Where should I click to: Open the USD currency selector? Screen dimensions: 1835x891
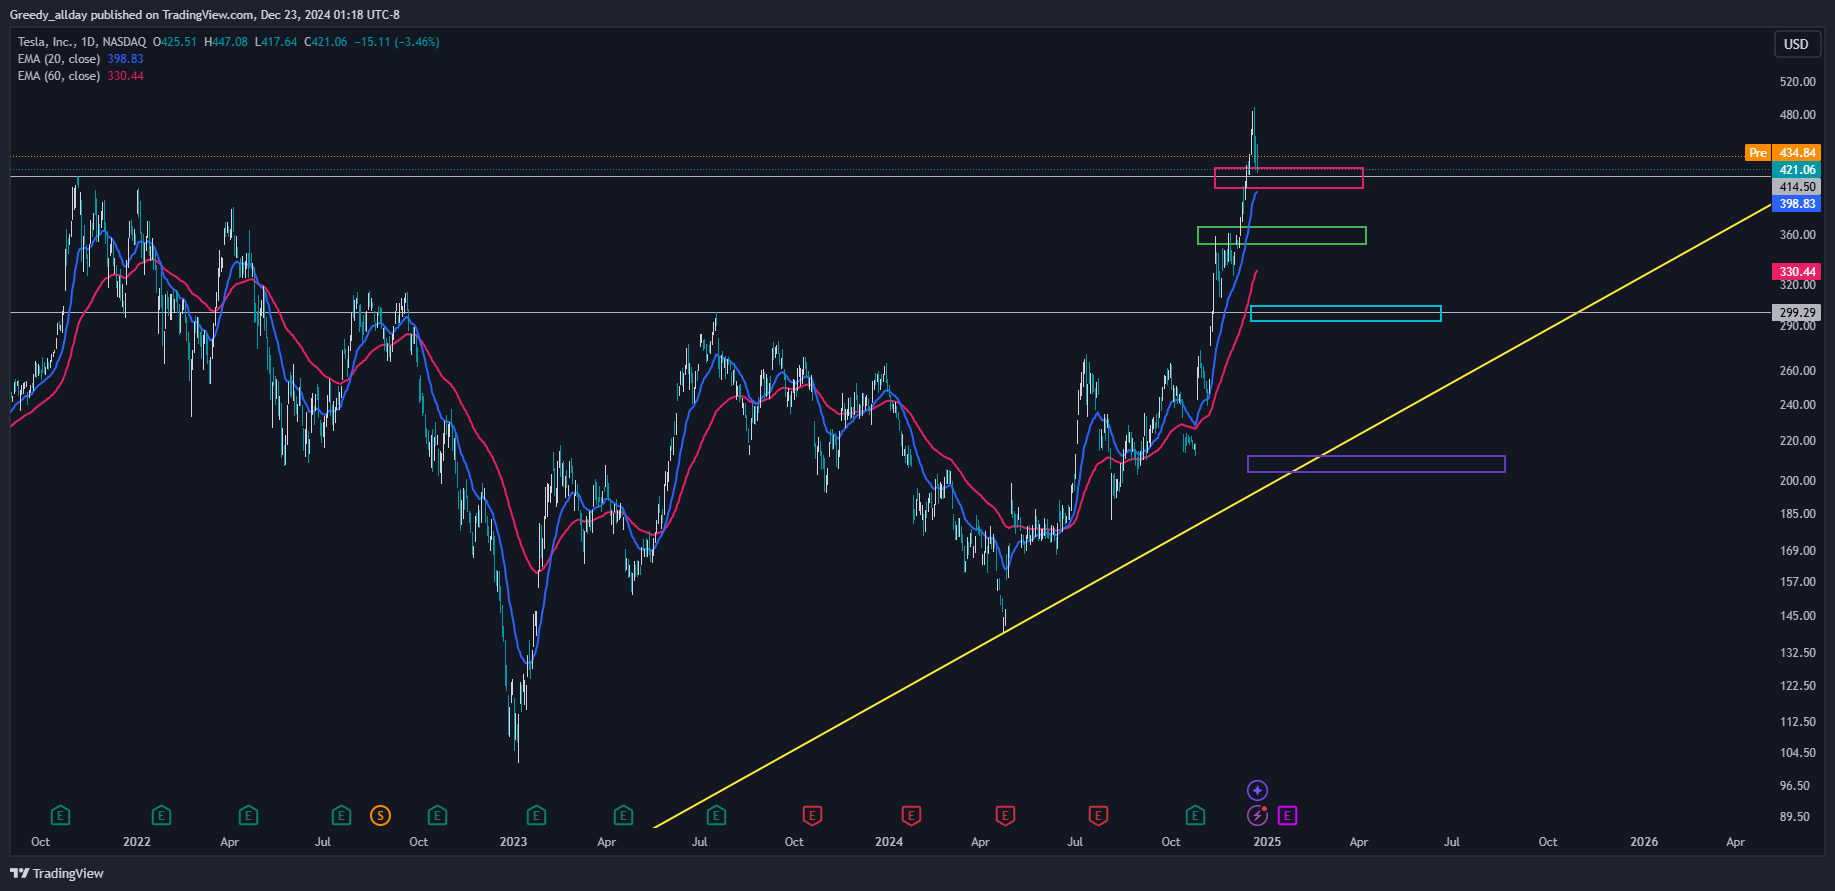coord(1796,44)
